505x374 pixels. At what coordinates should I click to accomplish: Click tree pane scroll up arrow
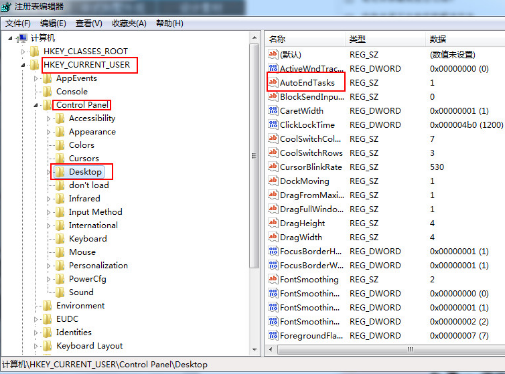255,38
